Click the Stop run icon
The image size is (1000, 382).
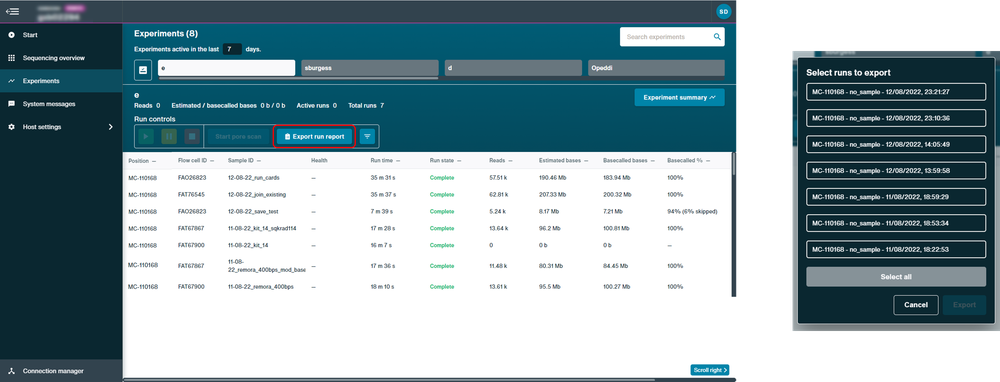click(192, 136)
